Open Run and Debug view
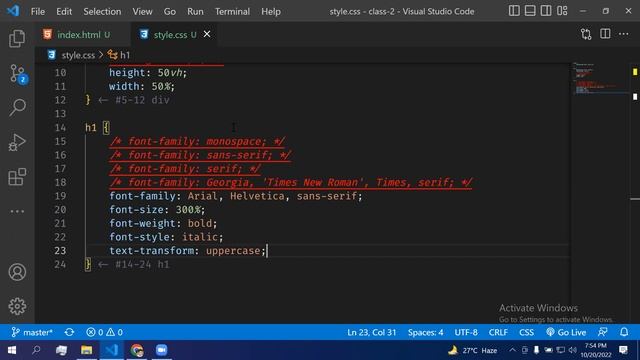The image size is (640, 360). point(17,142)
